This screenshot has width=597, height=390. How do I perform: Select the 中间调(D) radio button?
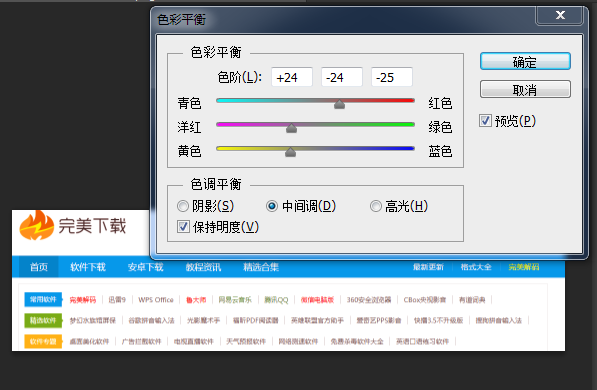tap(272, 206)
